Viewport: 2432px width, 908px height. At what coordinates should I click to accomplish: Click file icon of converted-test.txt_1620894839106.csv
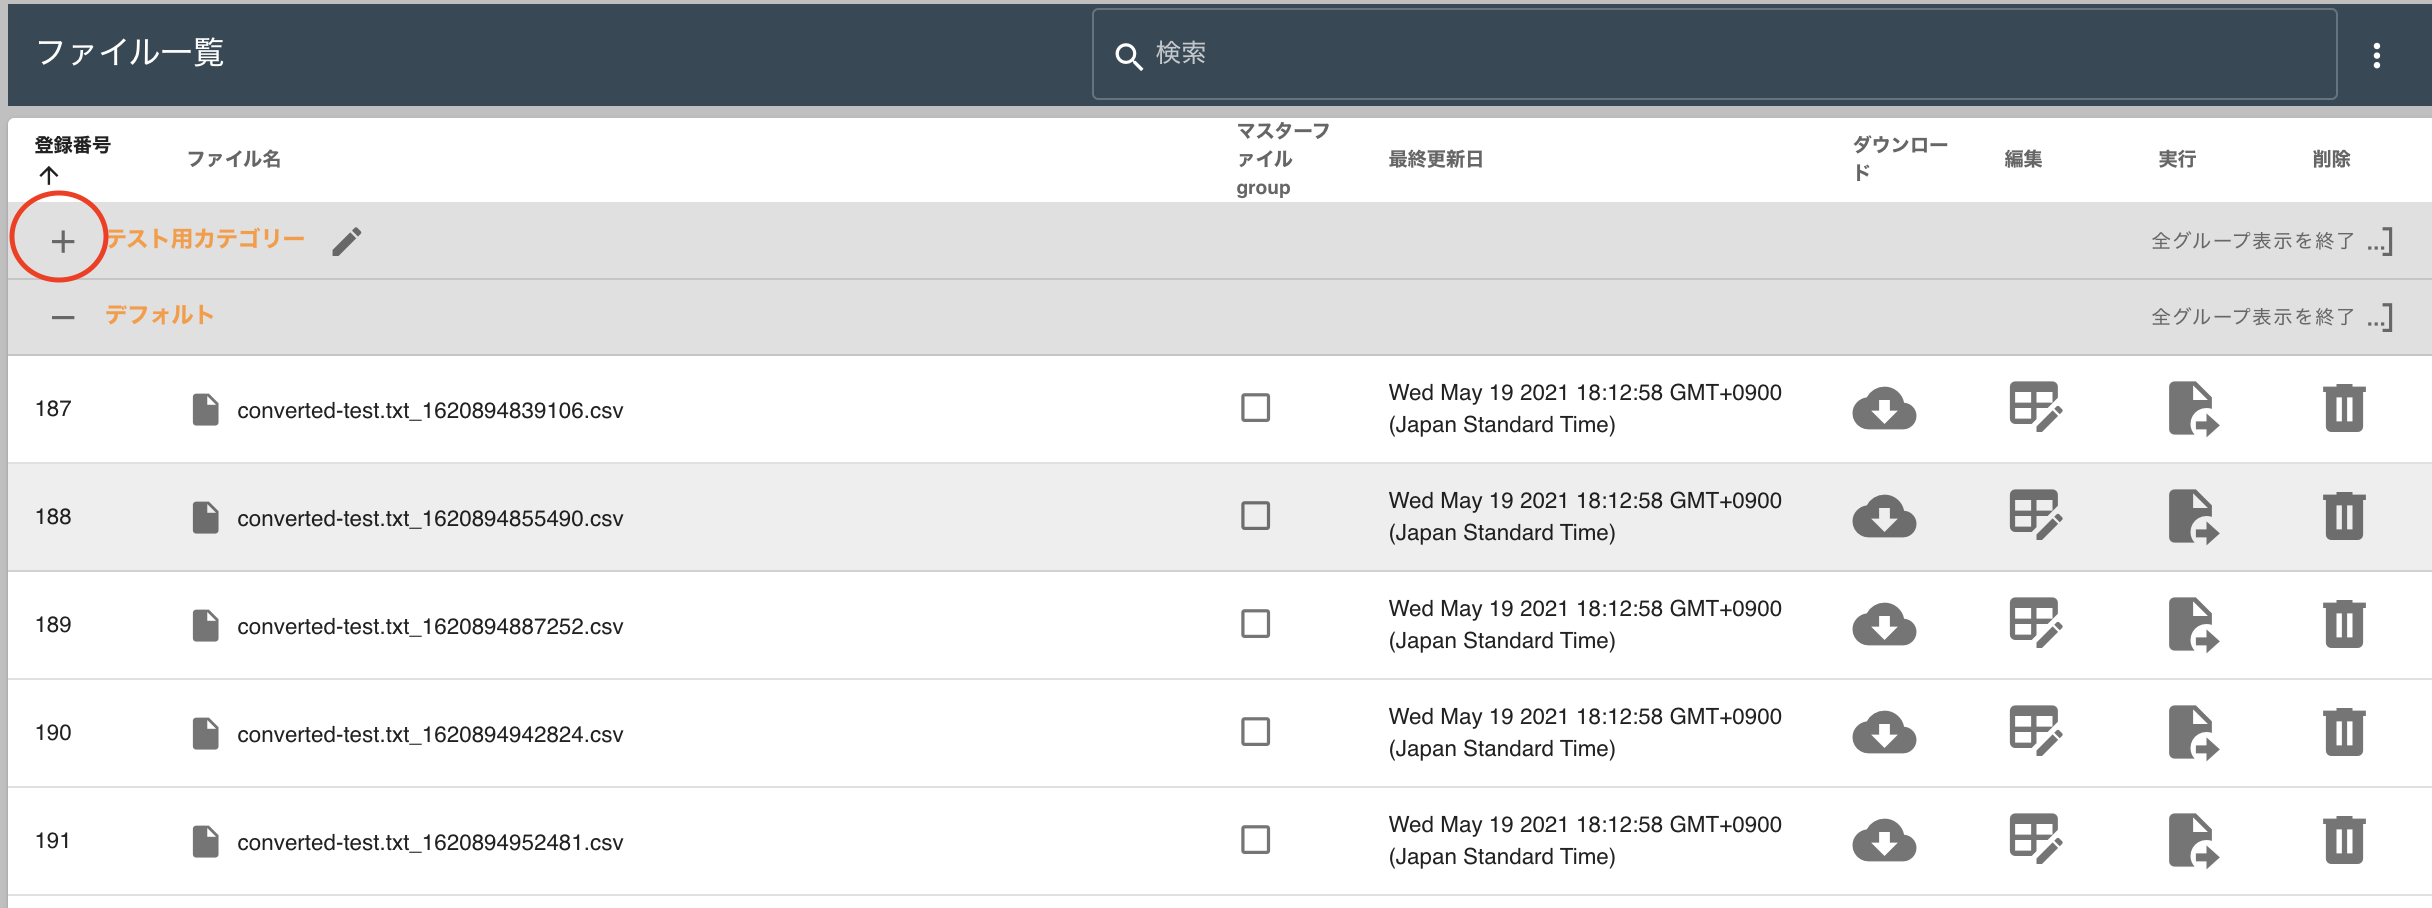click(x=205, y=409)
